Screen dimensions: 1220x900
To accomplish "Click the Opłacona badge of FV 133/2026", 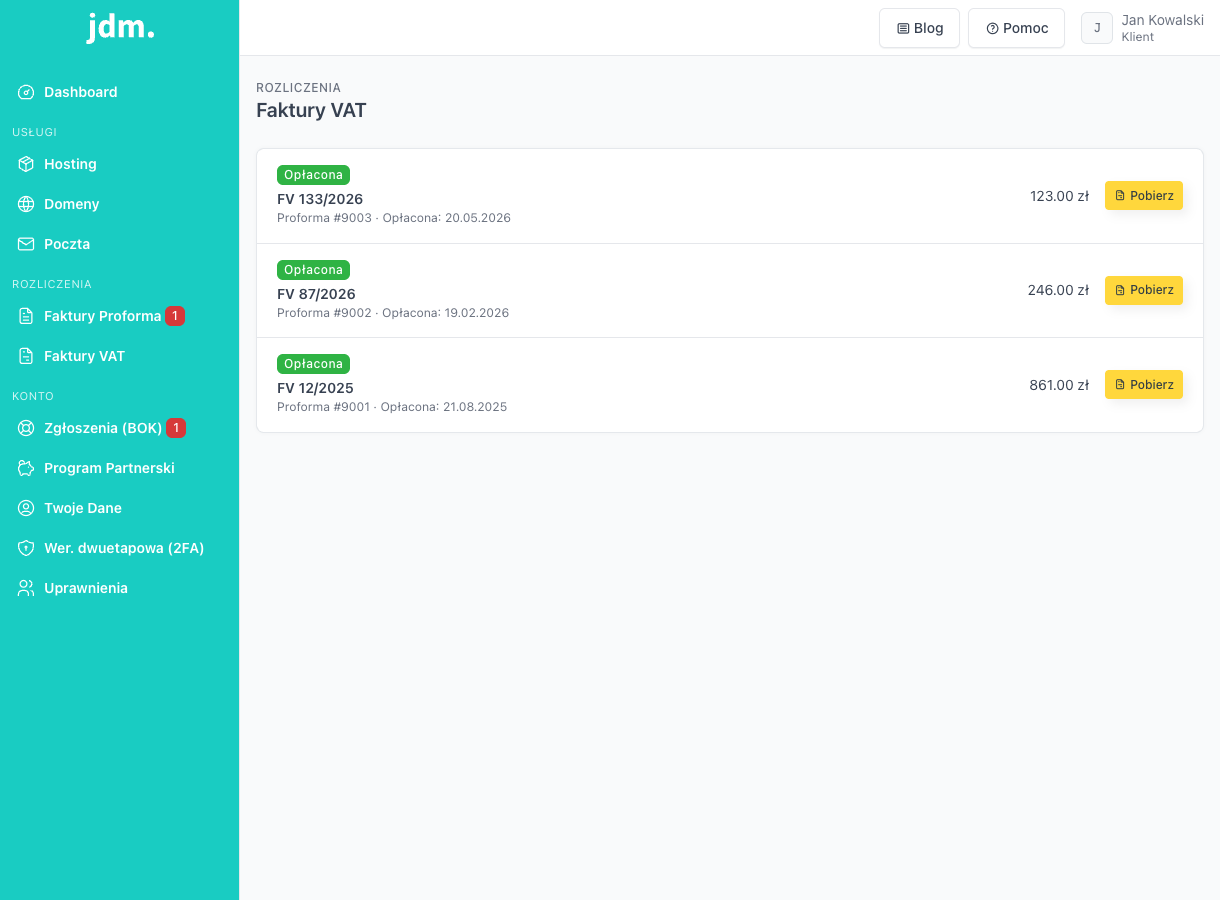I will pos(313,175).
